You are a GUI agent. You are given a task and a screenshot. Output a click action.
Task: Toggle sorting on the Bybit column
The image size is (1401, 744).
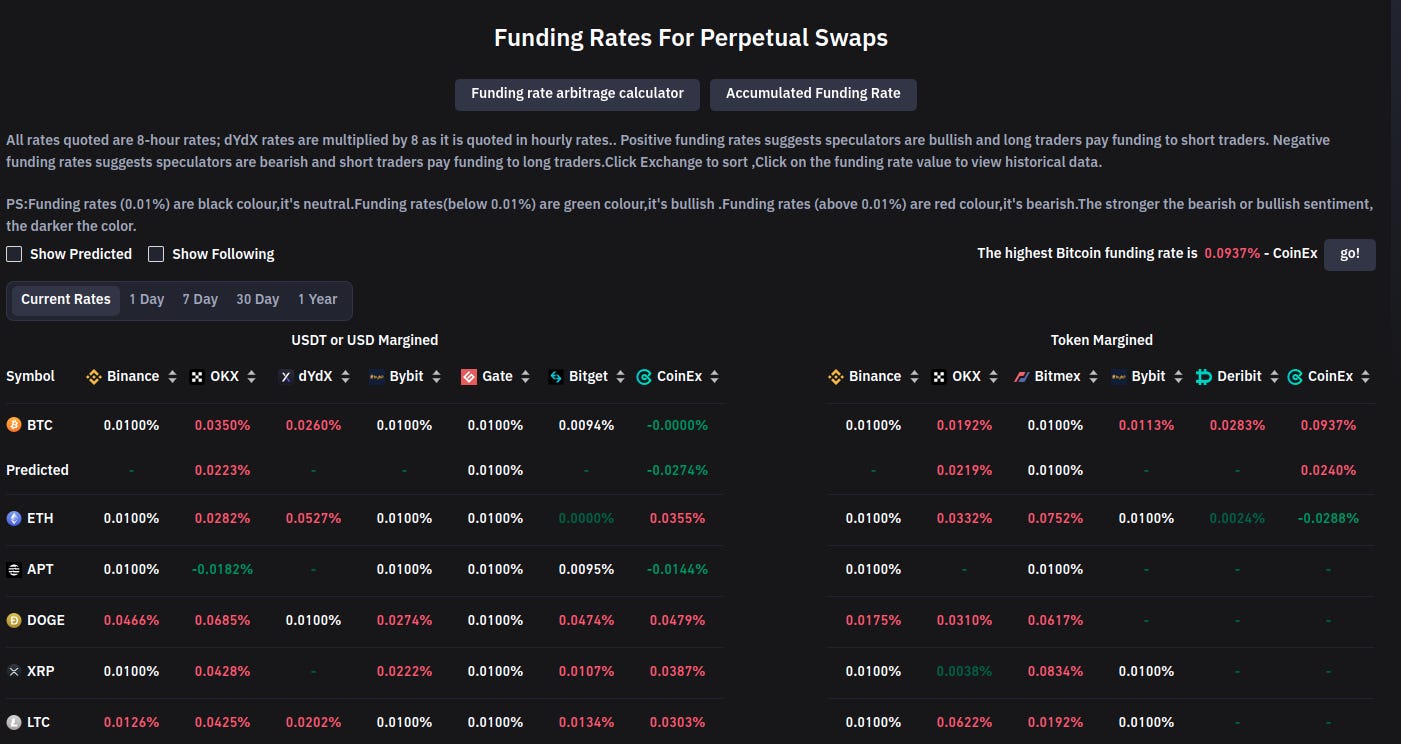coord(437,376)
